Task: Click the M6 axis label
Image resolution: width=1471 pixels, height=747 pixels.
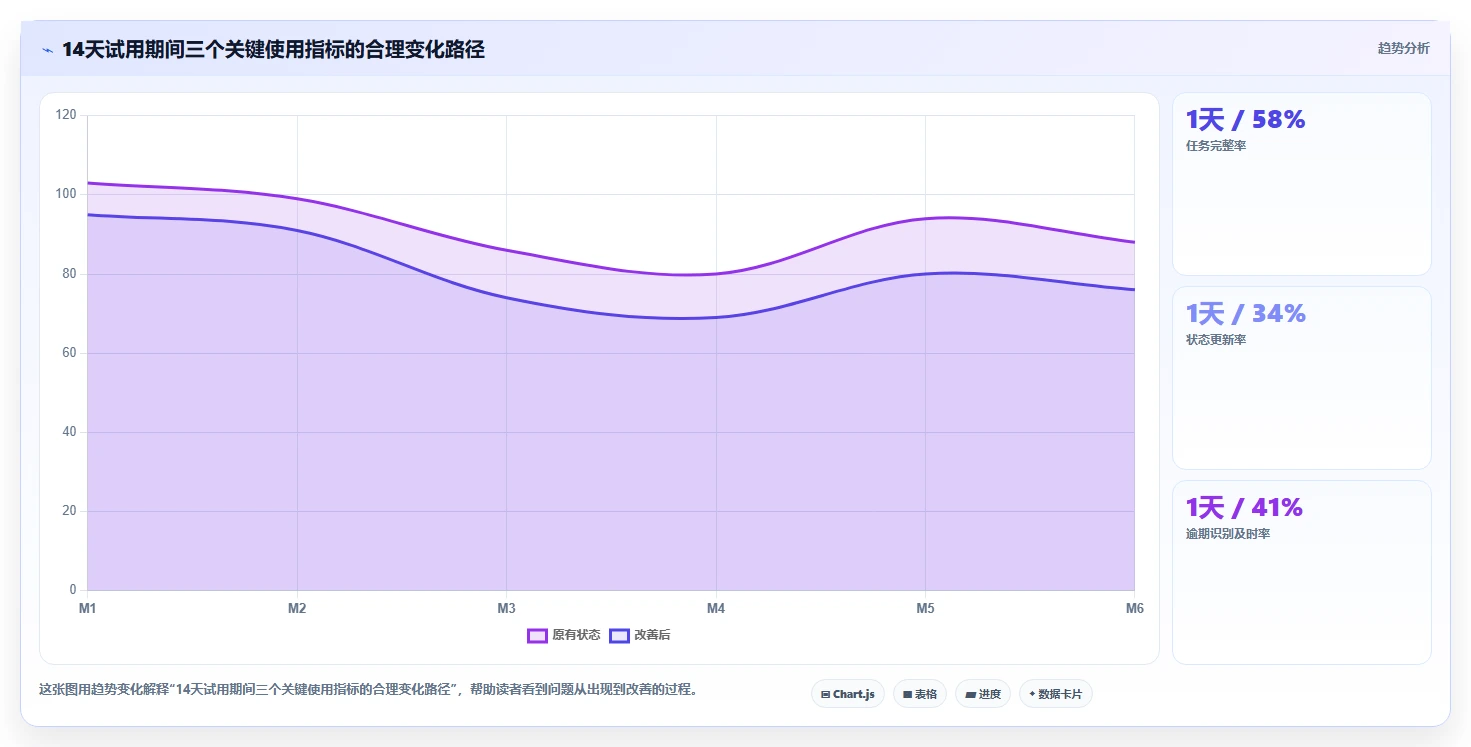Action: tap(1134, 608)
